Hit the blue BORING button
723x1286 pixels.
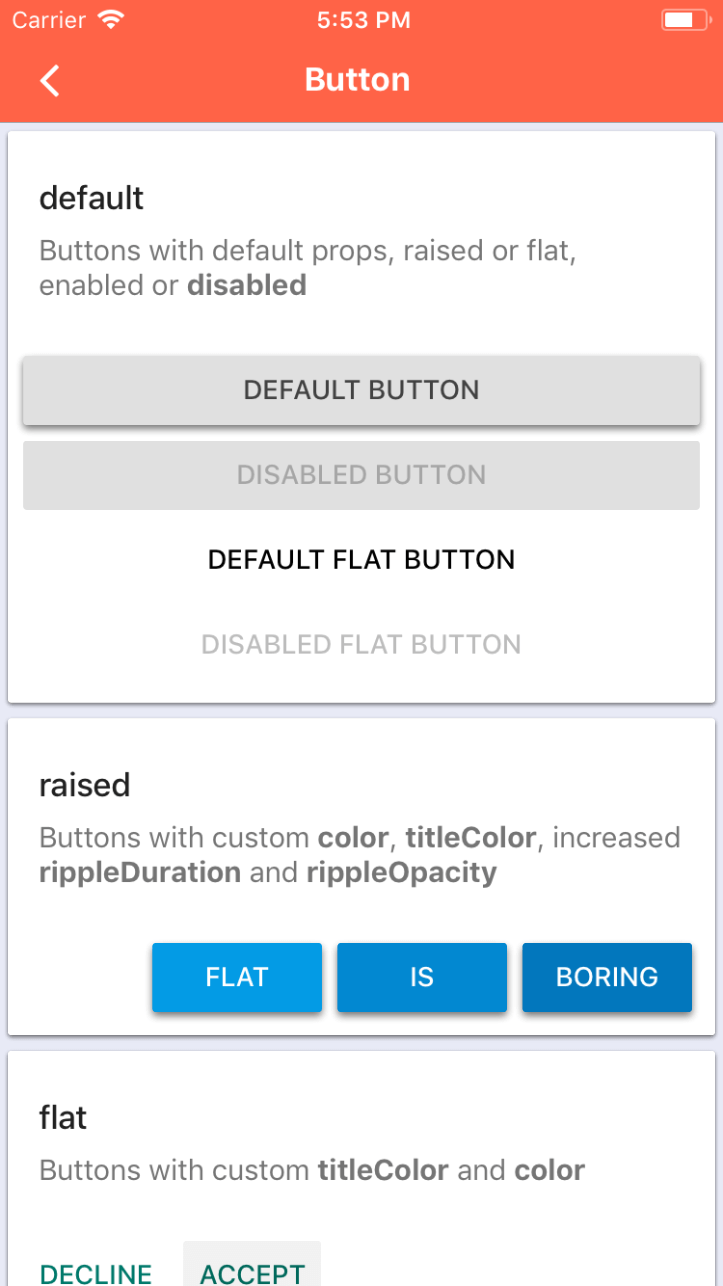point(607,976)
